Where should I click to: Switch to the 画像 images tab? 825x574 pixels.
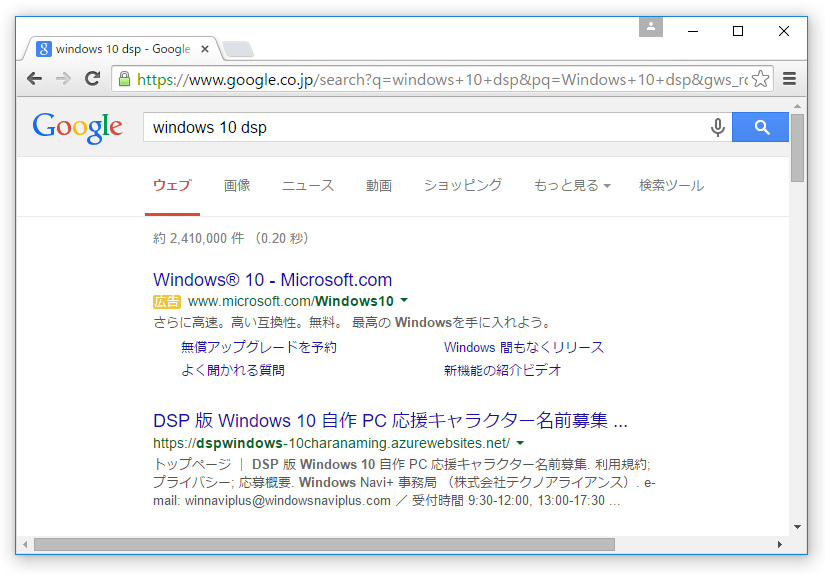(x=237, y=185)
